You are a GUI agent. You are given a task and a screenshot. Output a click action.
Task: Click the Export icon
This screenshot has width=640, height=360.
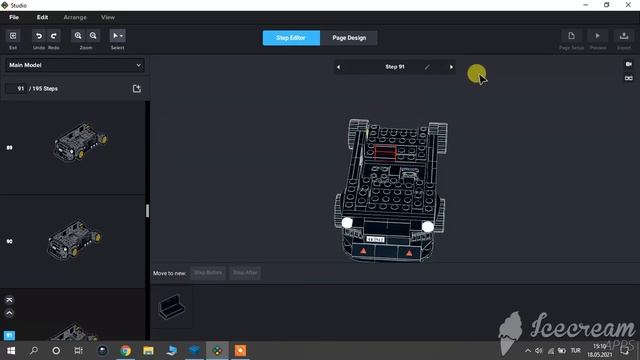(x=624, y=36)
